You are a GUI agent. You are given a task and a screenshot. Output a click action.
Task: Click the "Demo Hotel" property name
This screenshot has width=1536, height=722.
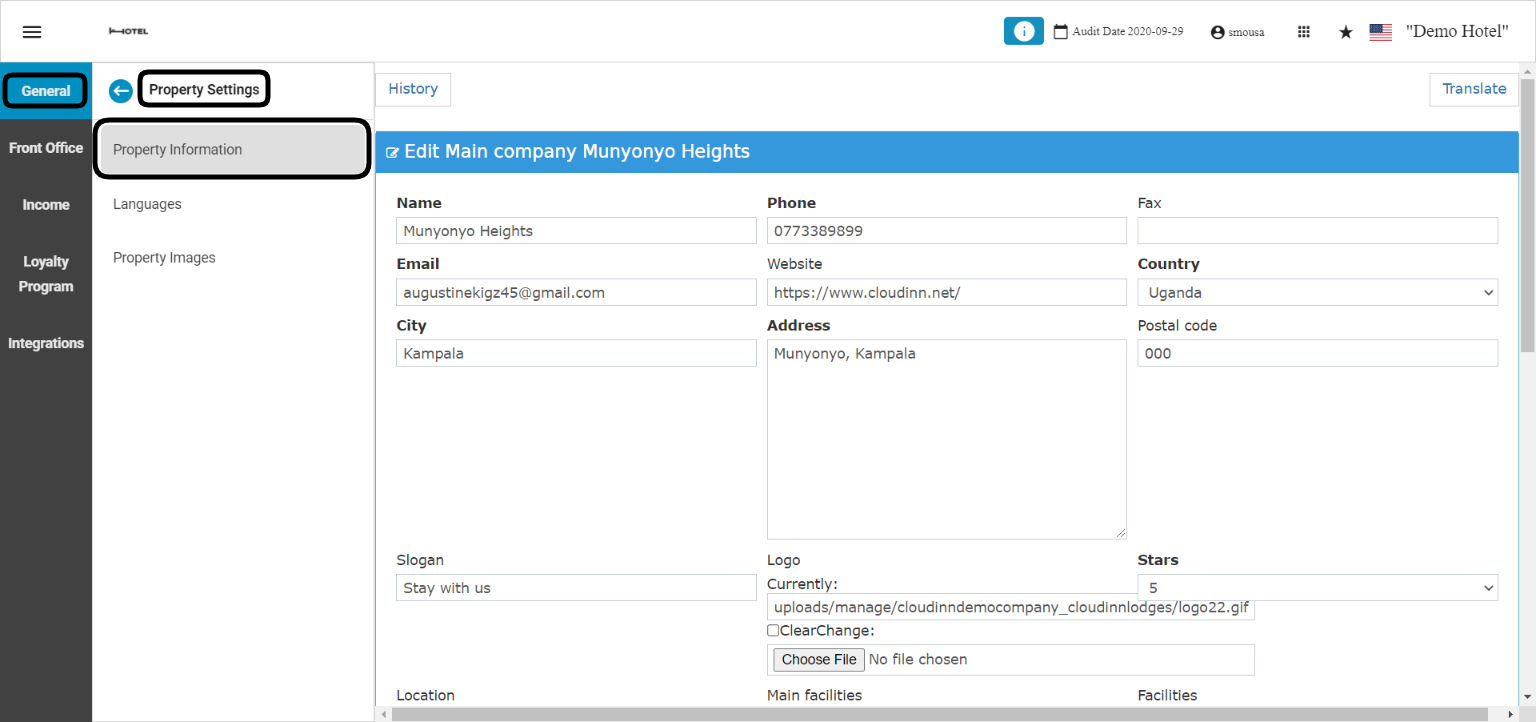pos(1457,32)
